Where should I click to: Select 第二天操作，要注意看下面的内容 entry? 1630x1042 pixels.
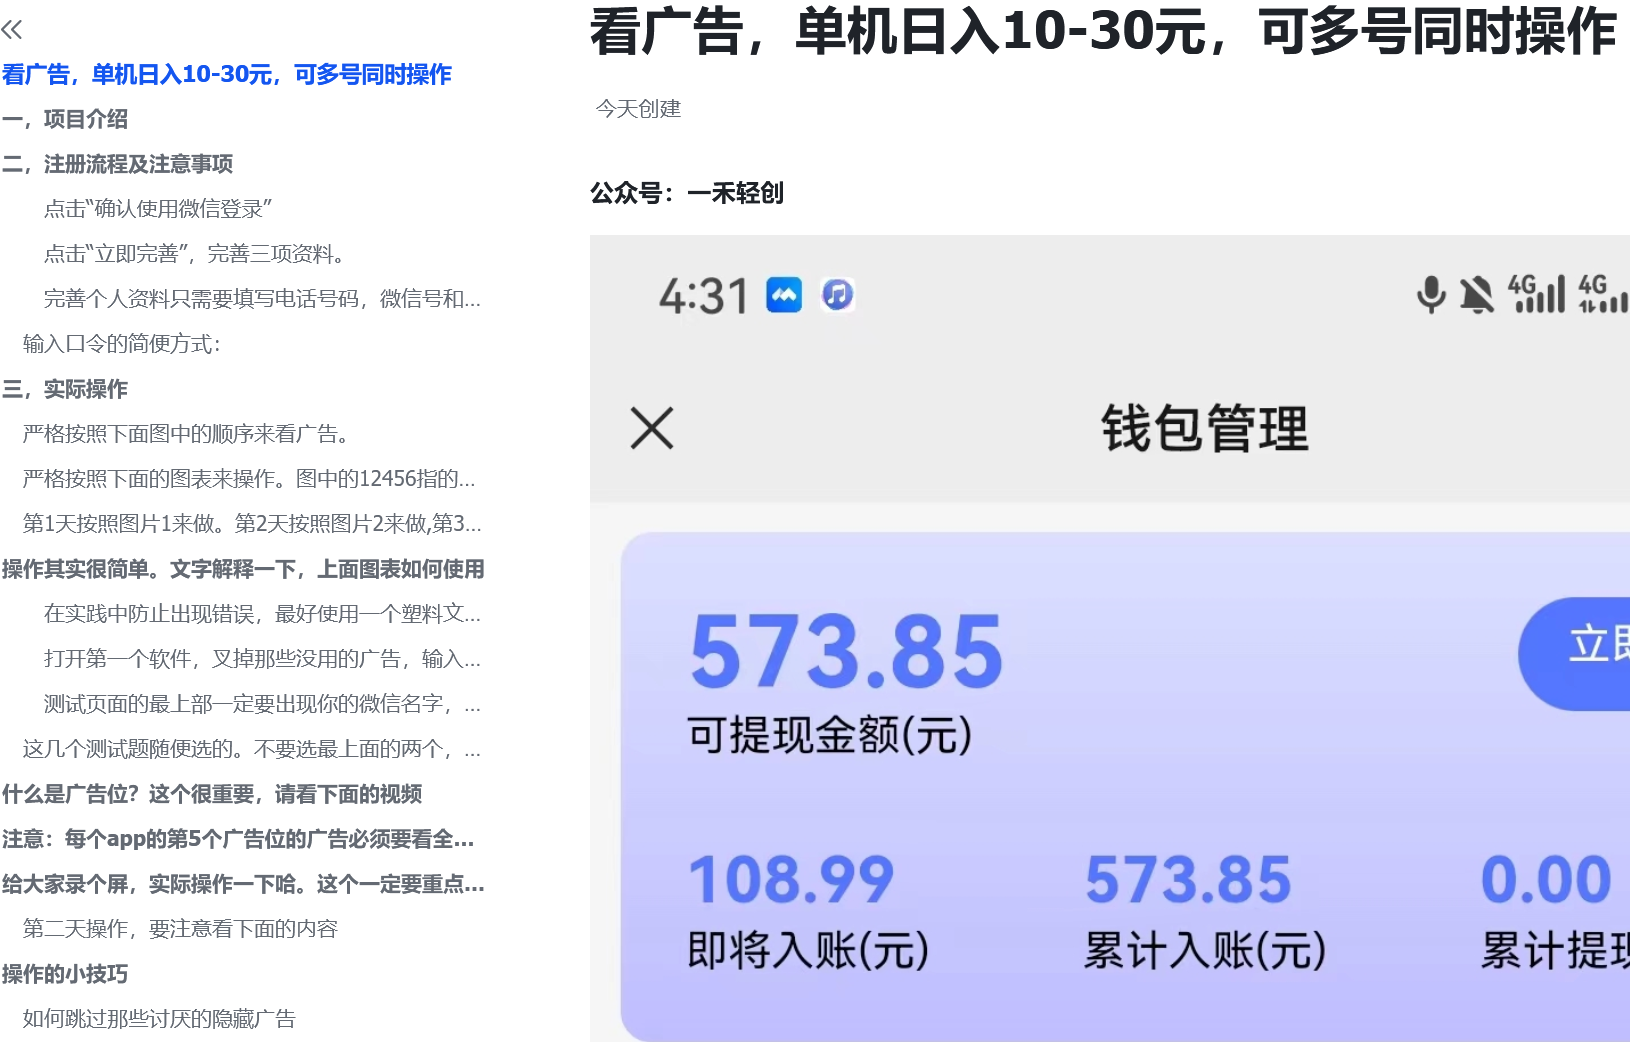click(x=180, y=929)
